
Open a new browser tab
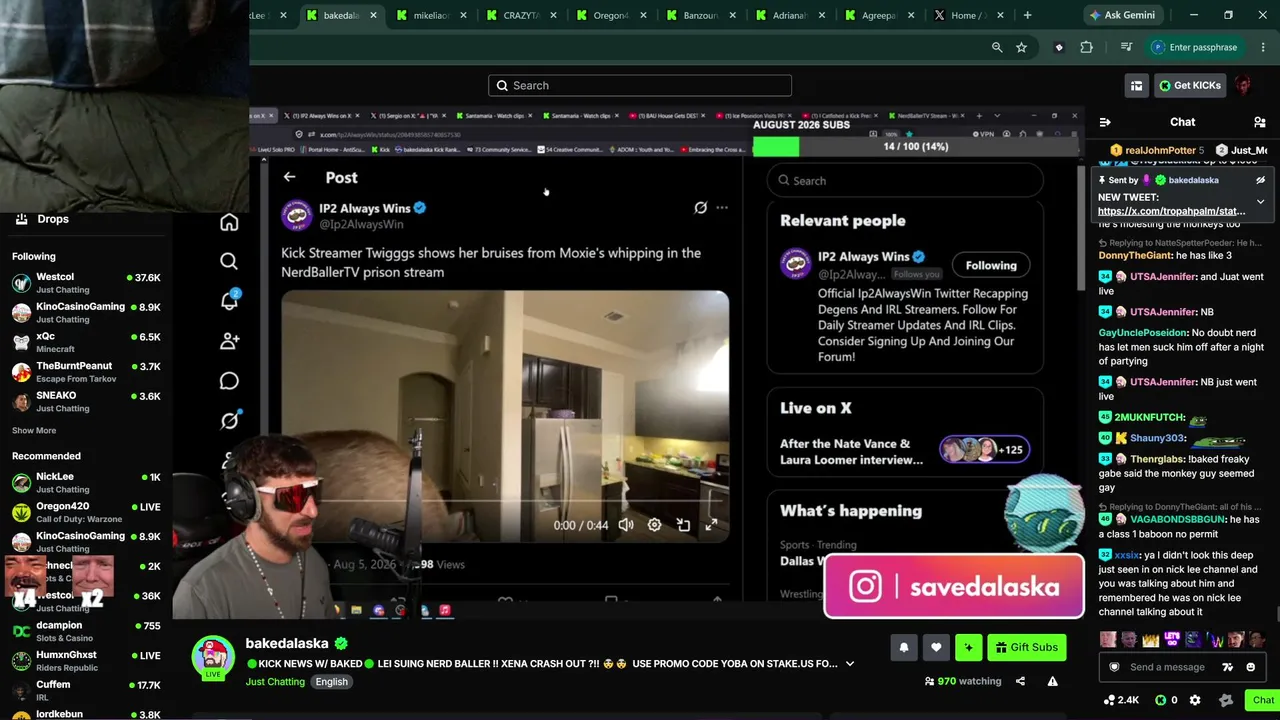(x=1028, y=15)
